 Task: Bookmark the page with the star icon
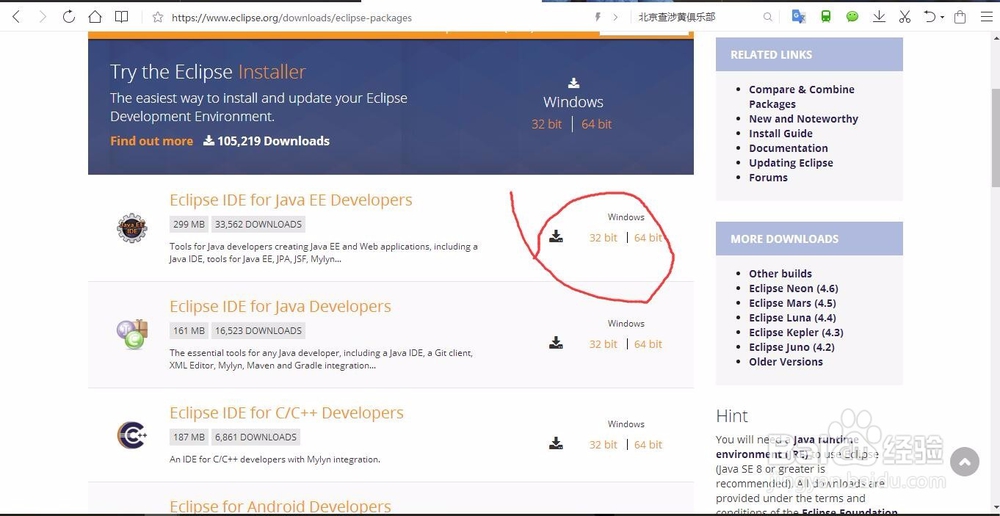[x=158, y=17]
